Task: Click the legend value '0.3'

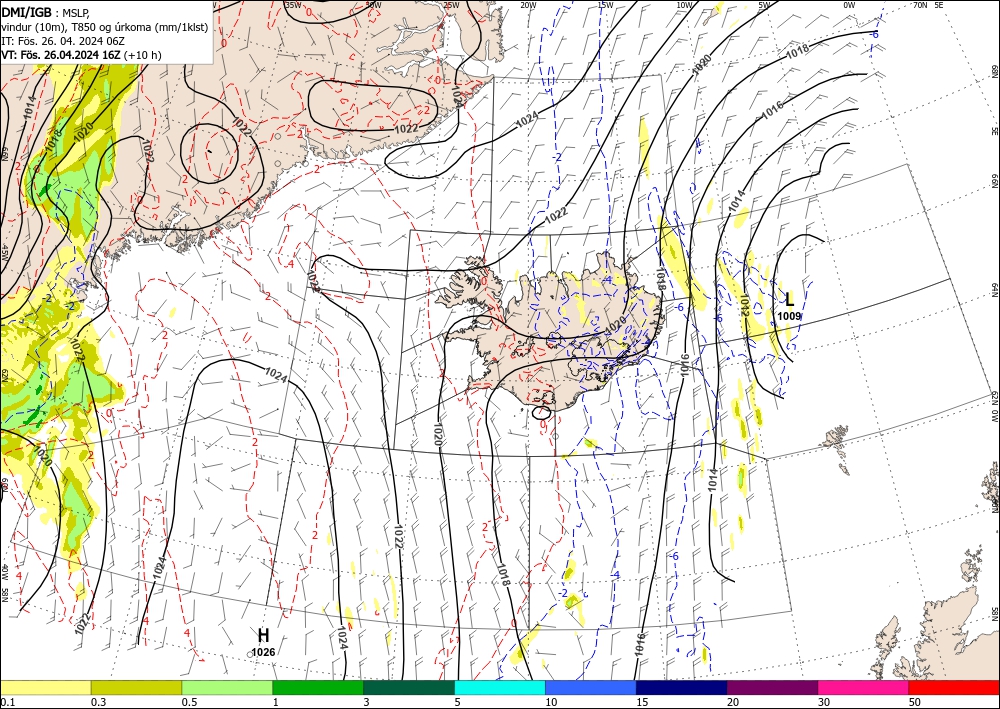Action: [x=97, y=702]
